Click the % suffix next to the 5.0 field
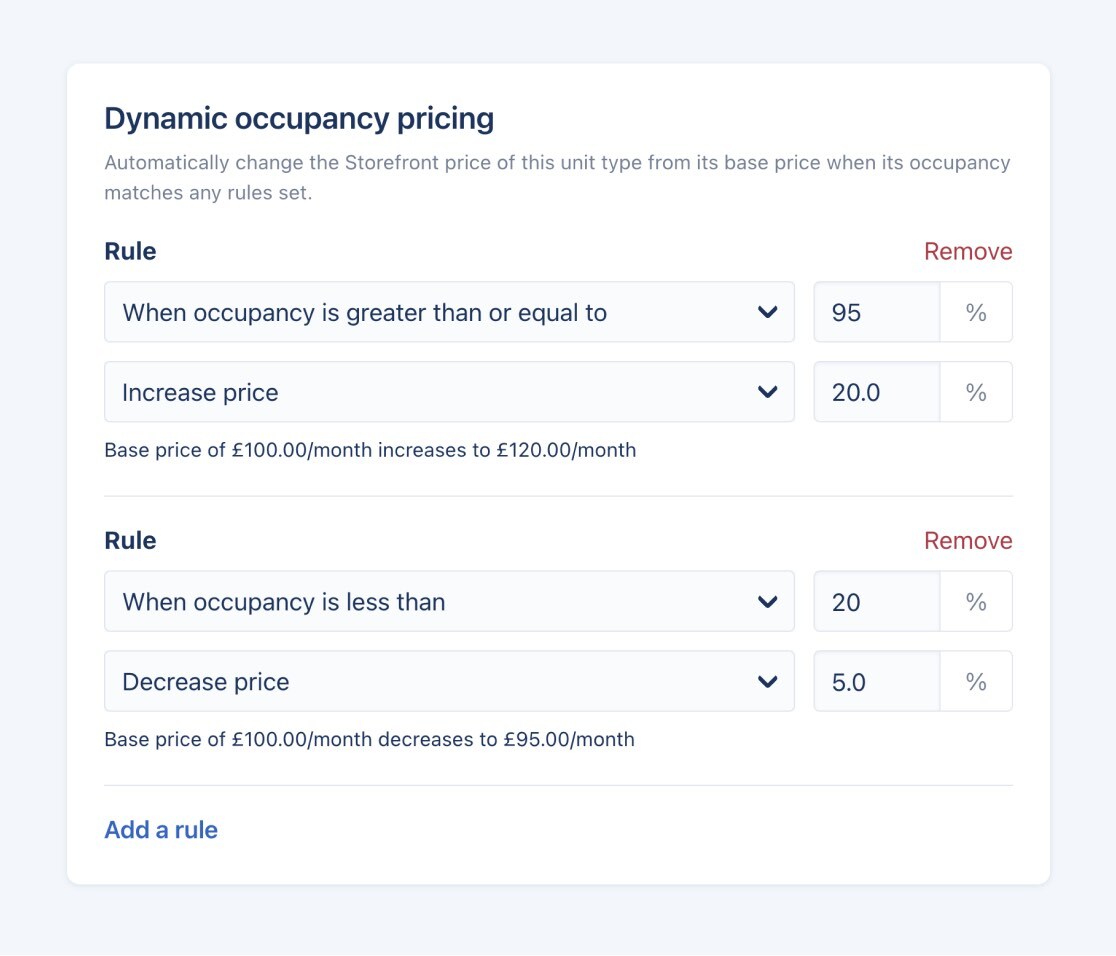Viewport: 1116px width, 956px height. pos(977,681)
